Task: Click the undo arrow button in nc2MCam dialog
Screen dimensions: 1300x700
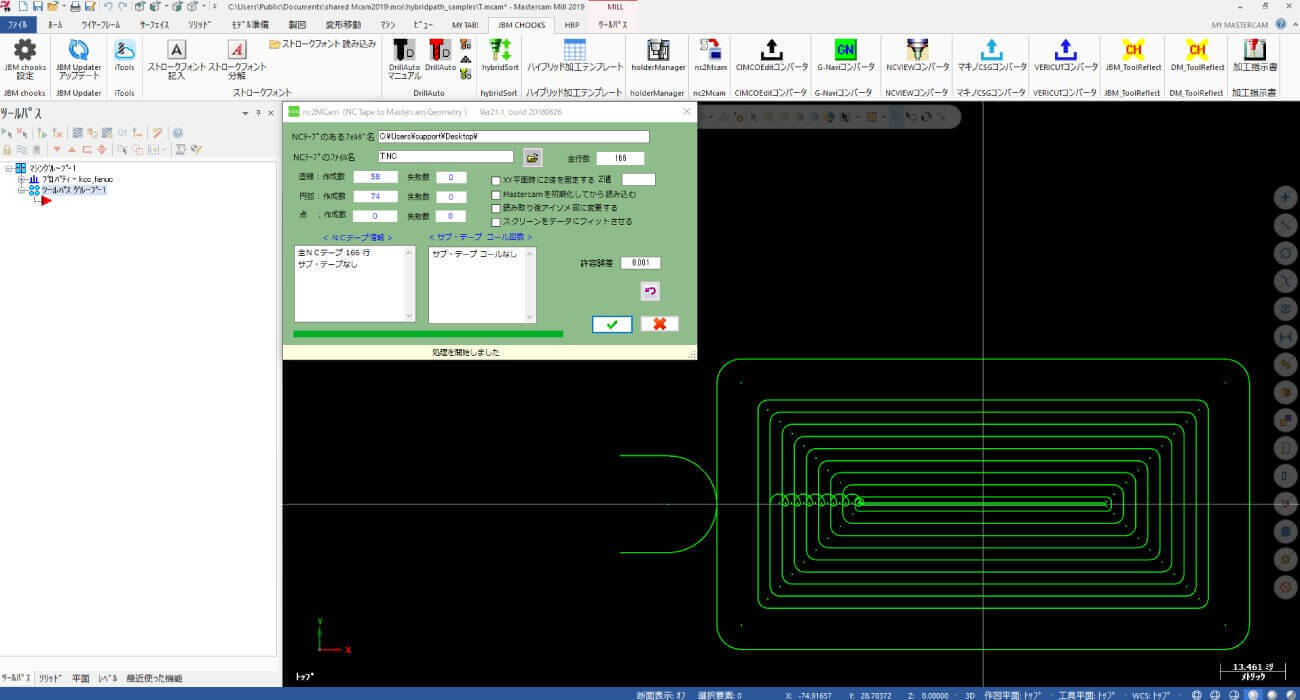Action: click(650, 291)
